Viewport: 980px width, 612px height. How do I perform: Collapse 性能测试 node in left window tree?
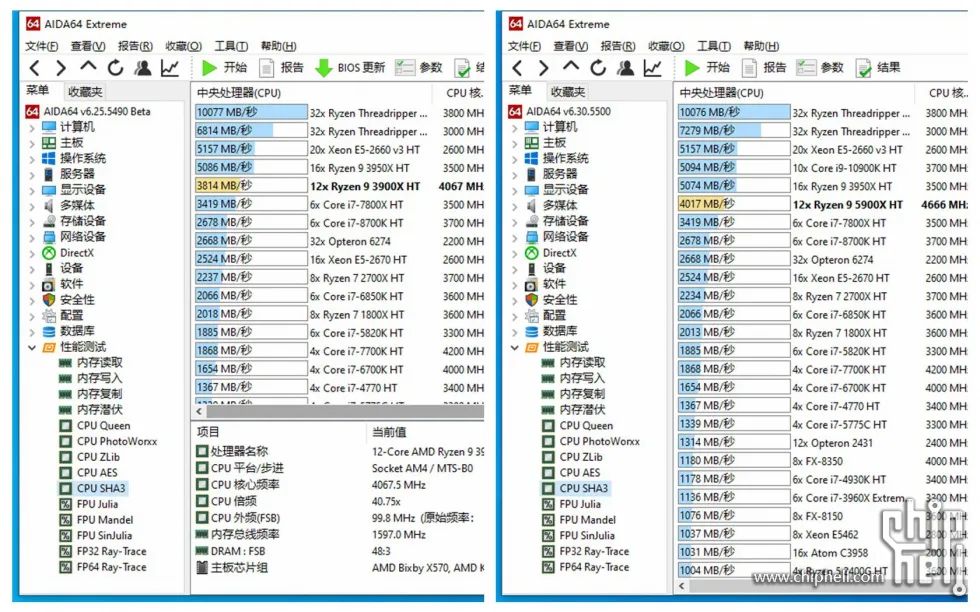click(32, 348)
